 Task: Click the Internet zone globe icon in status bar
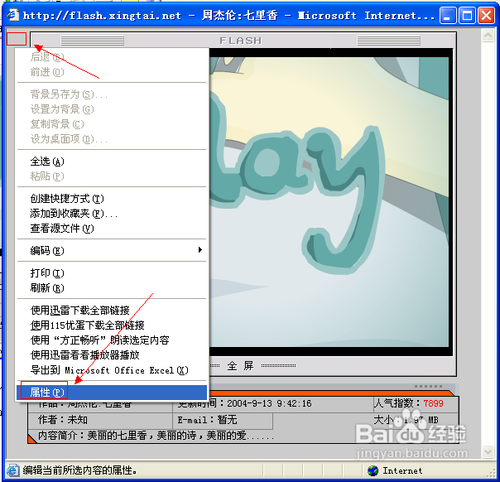(373, 471)
